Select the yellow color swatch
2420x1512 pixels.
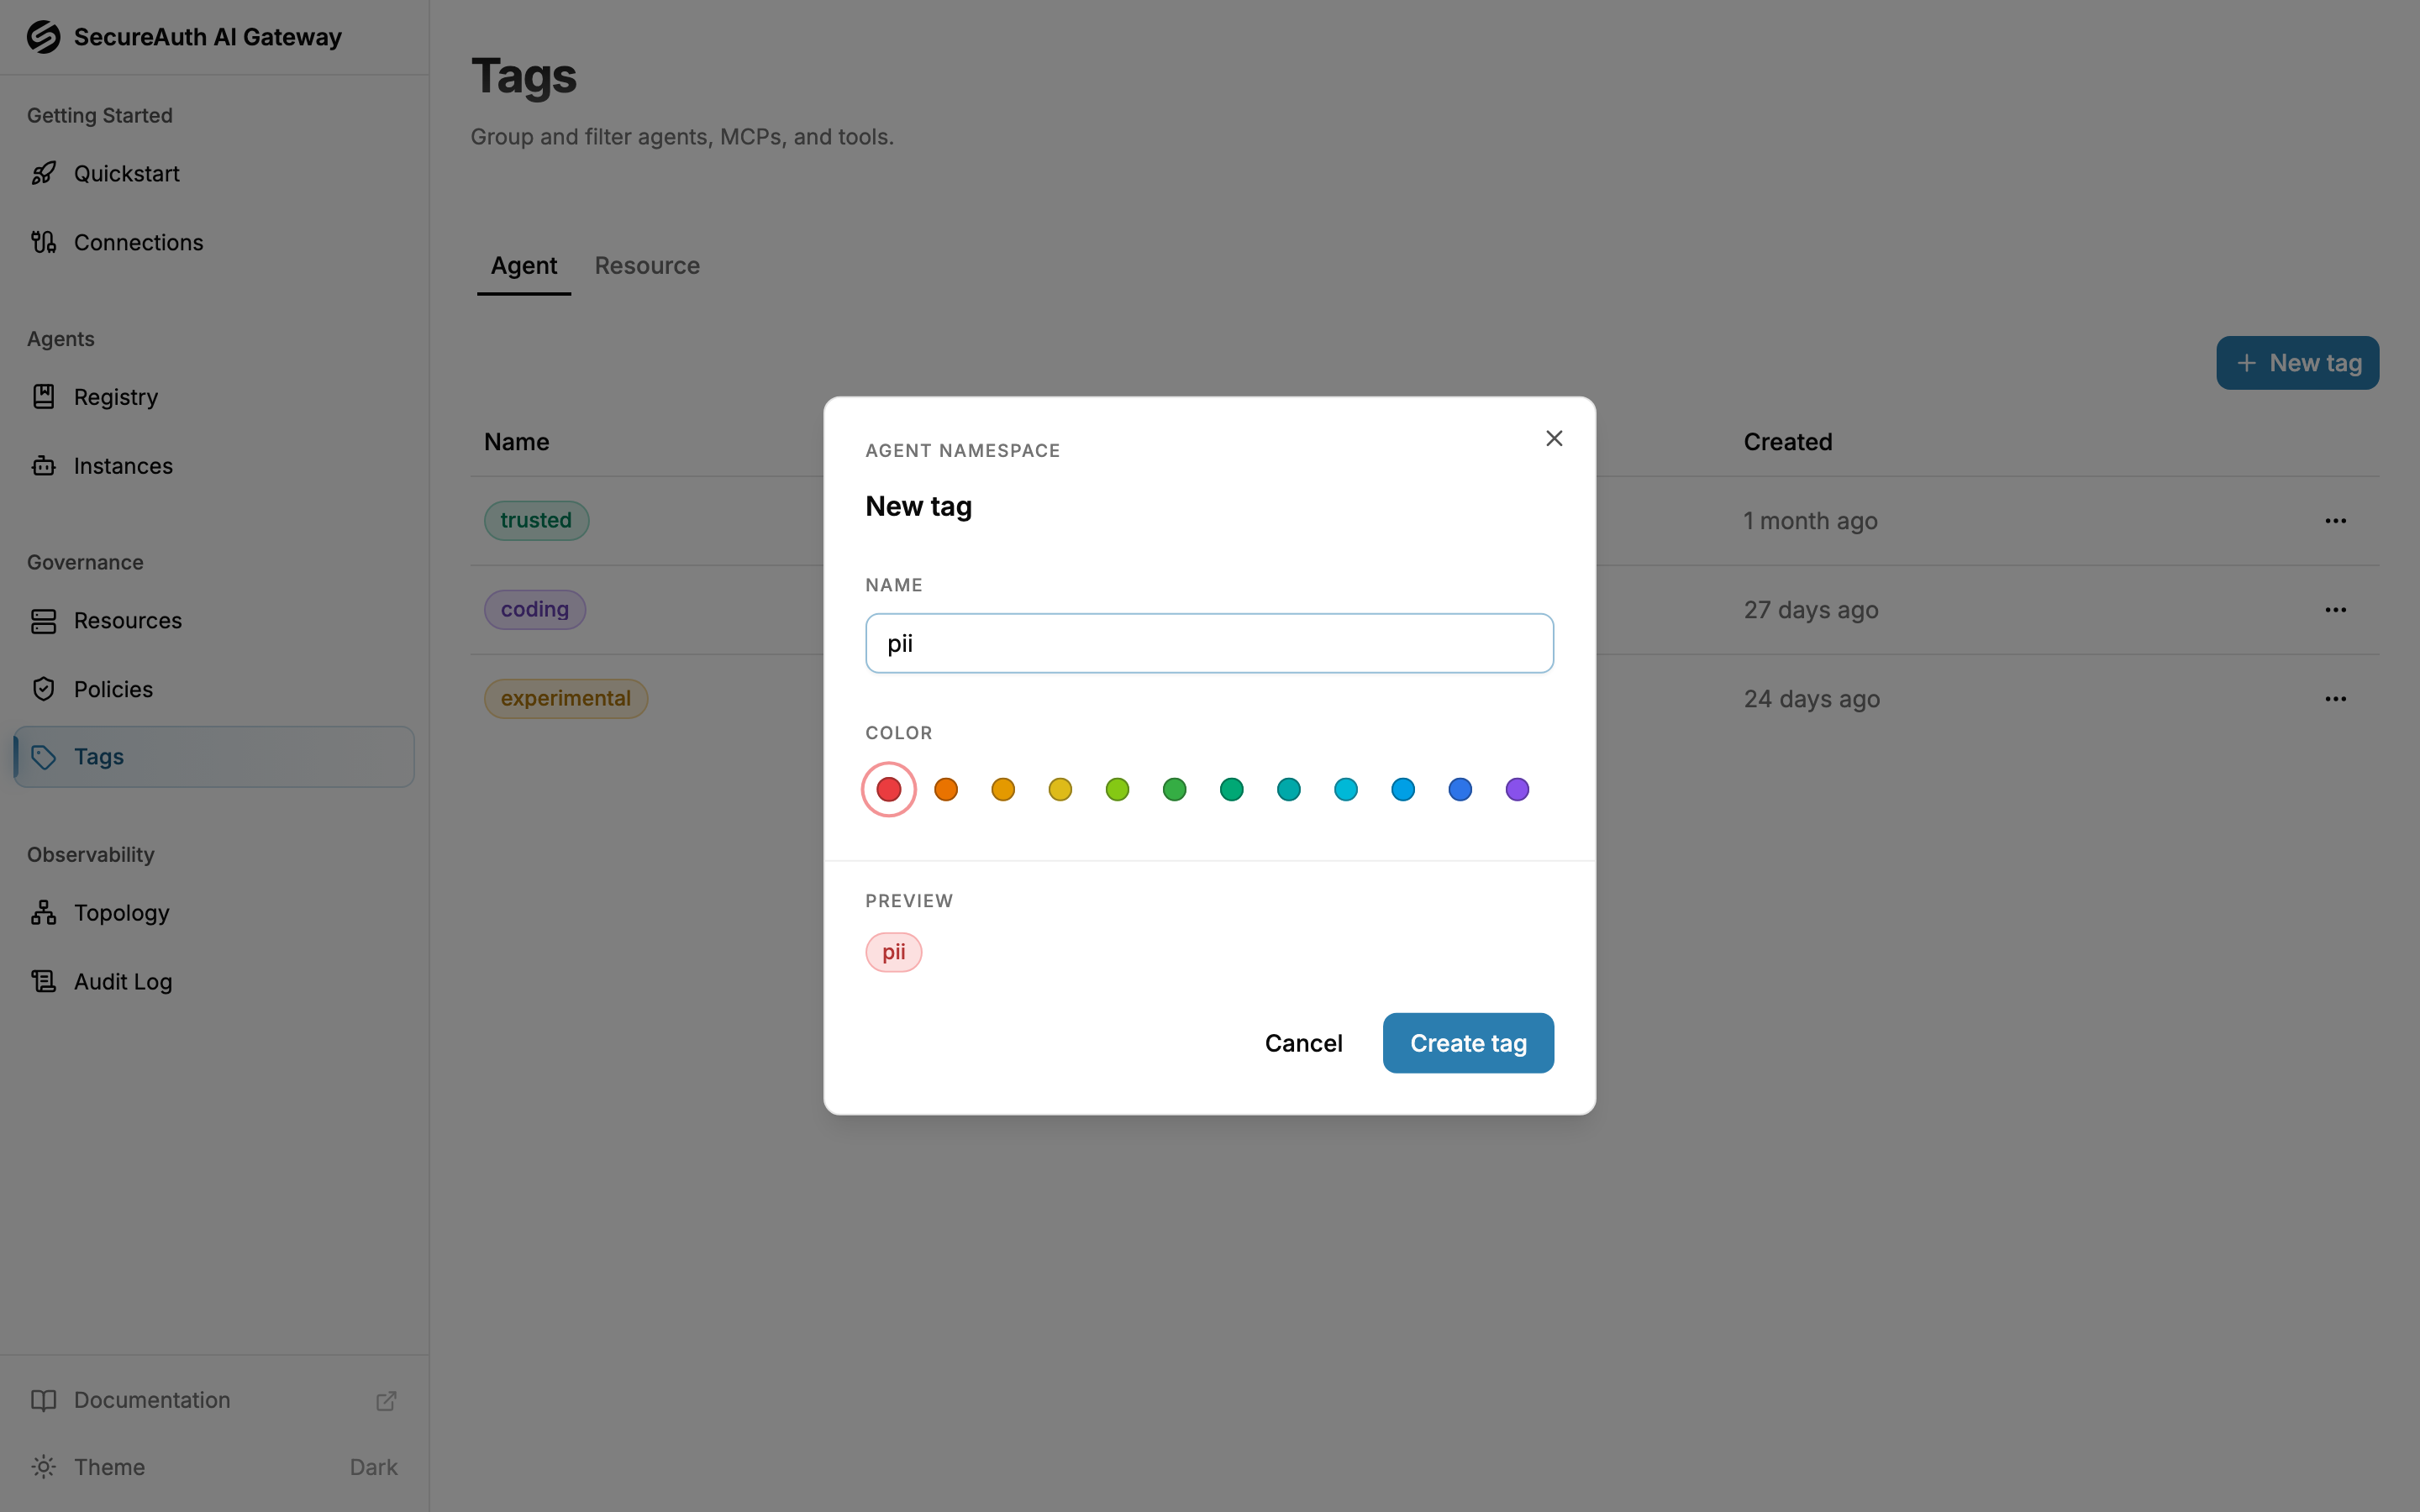click(1060, 790)
